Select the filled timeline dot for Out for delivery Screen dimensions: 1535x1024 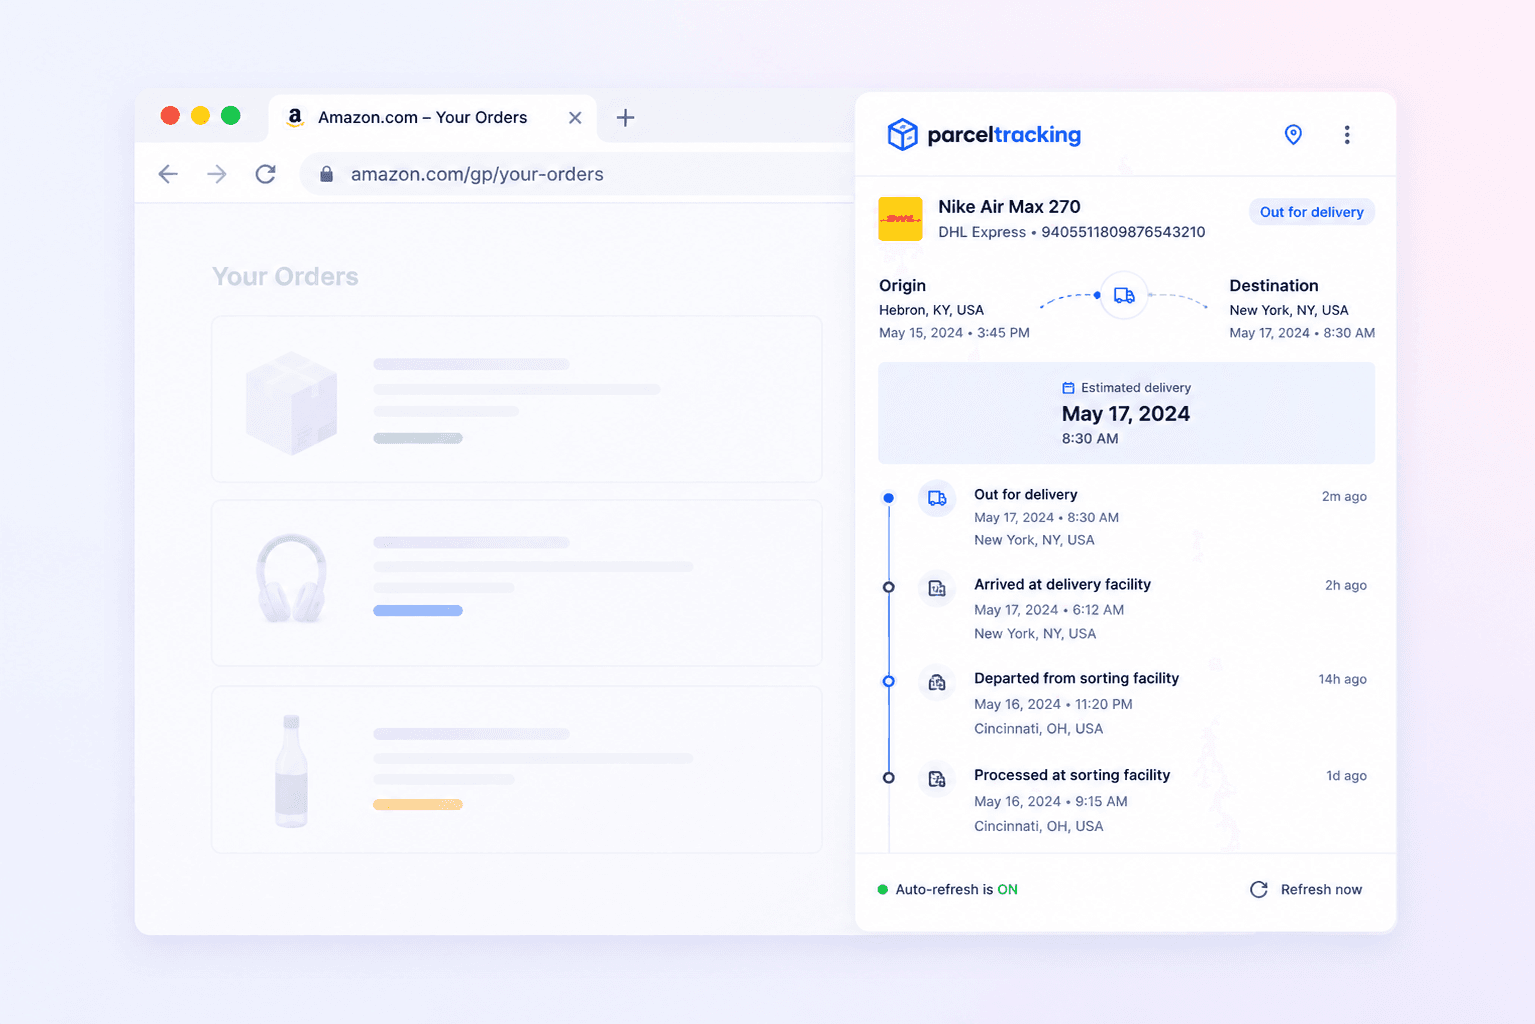click(888, 498)
